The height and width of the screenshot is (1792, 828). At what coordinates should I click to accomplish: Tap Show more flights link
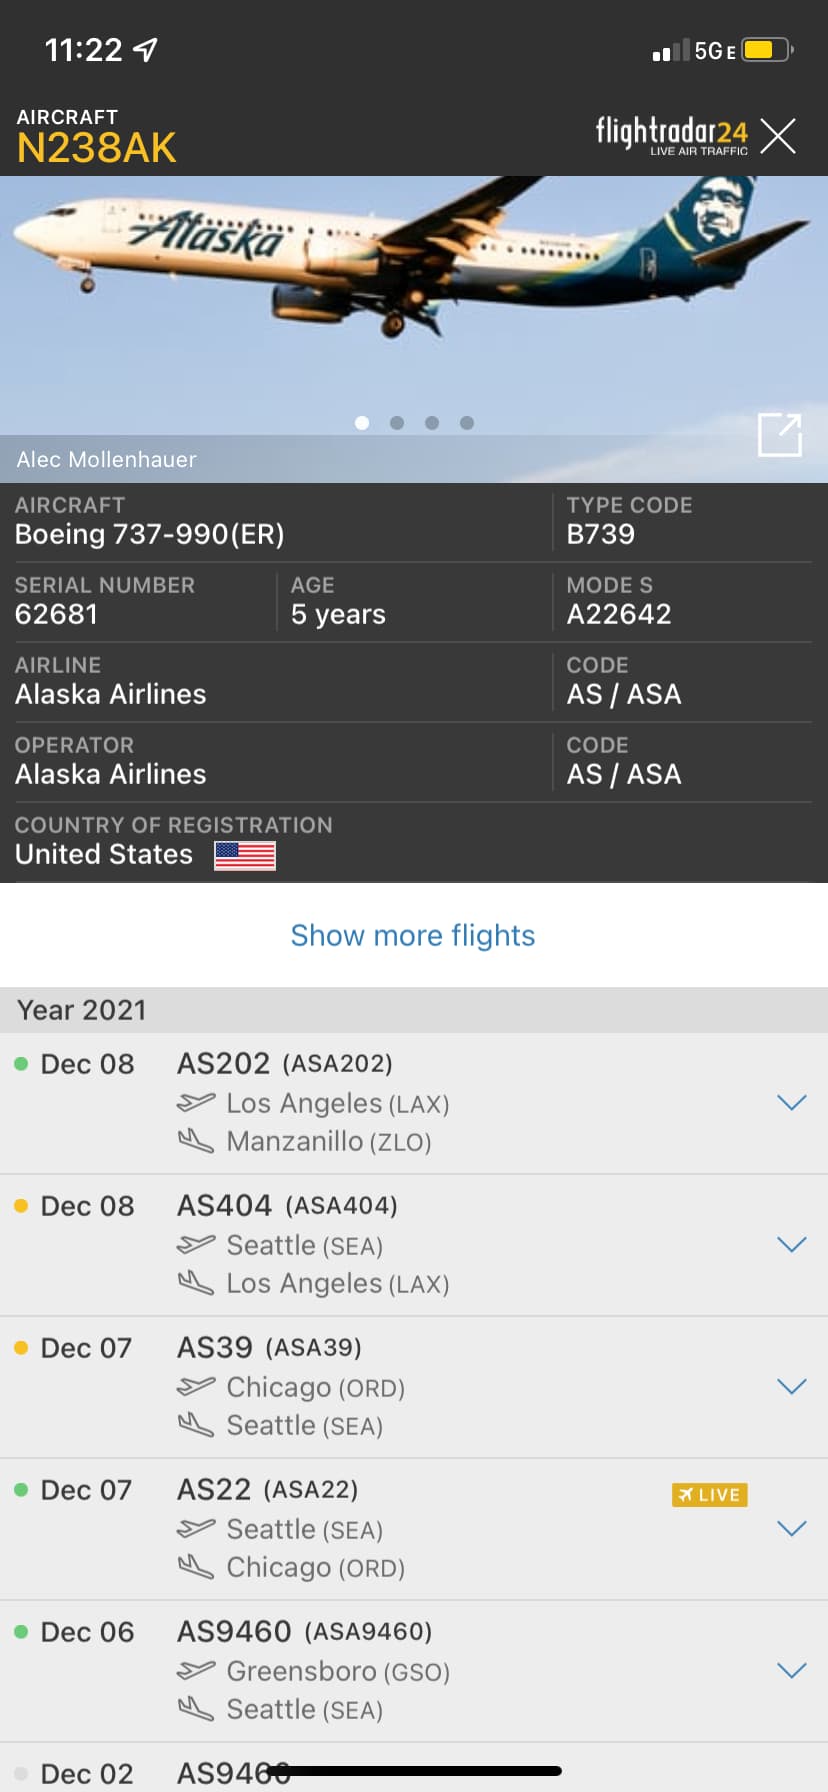click(x=413, y=935)
